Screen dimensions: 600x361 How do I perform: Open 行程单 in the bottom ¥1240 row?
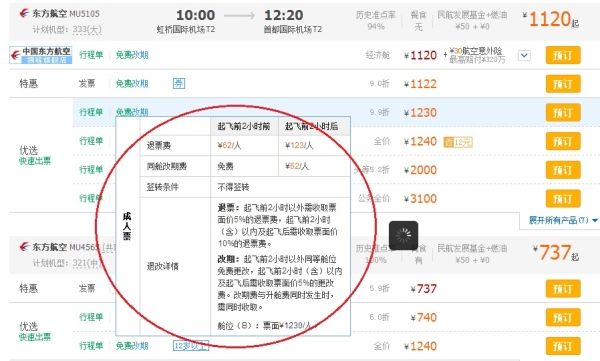[91, 346]
